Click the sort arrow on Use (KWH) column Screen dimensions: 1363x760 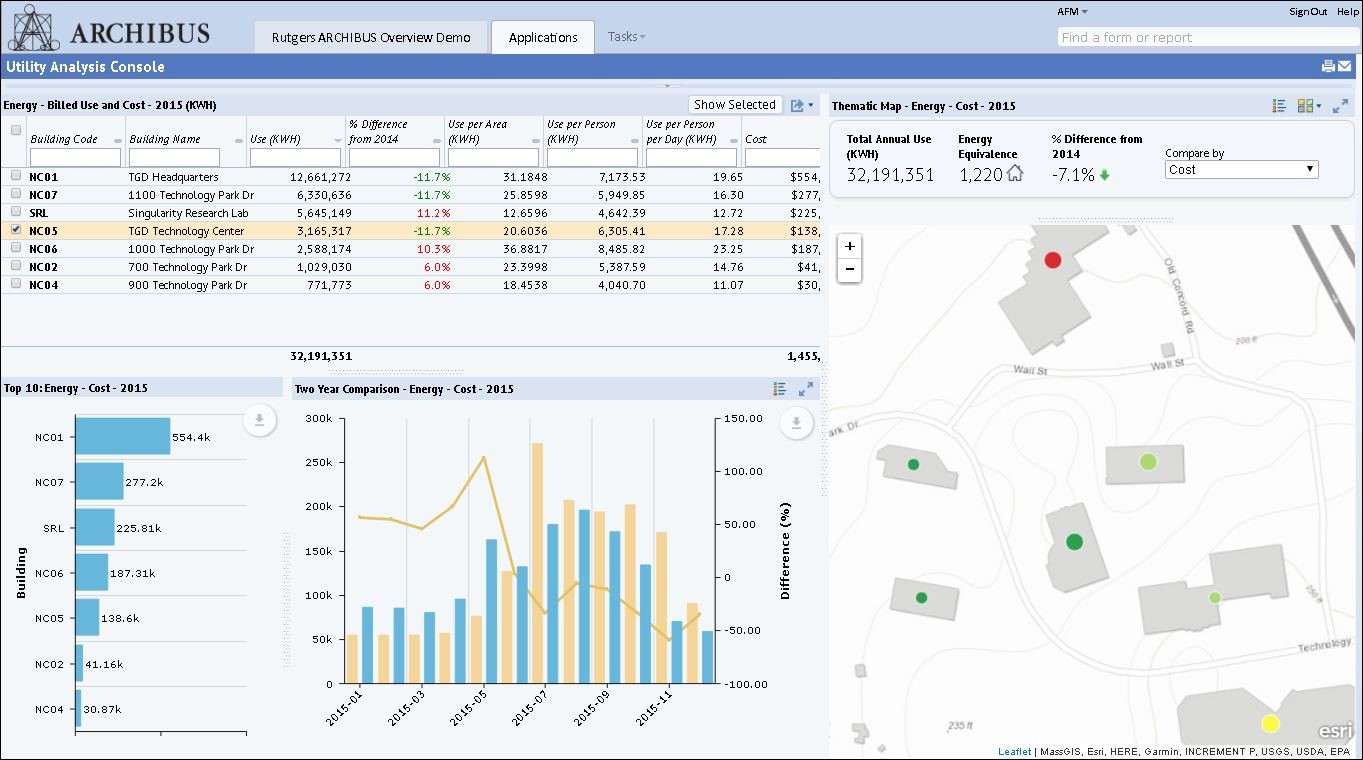338,141
